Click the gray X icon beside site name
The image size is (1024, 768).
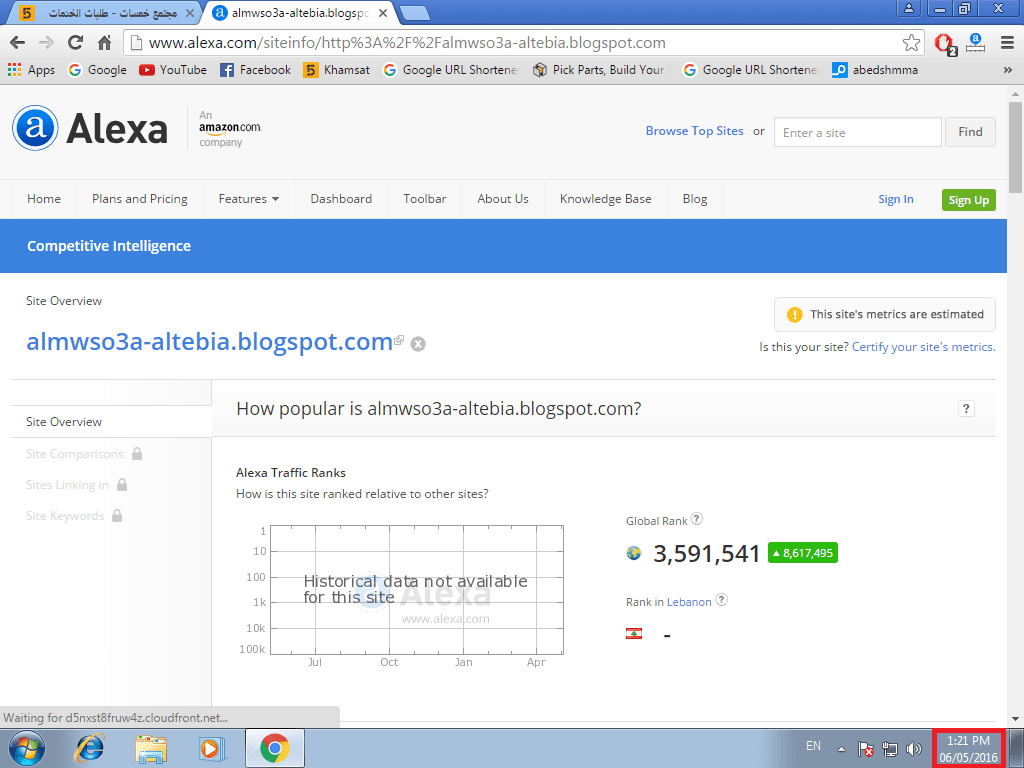tap(418, 344)
